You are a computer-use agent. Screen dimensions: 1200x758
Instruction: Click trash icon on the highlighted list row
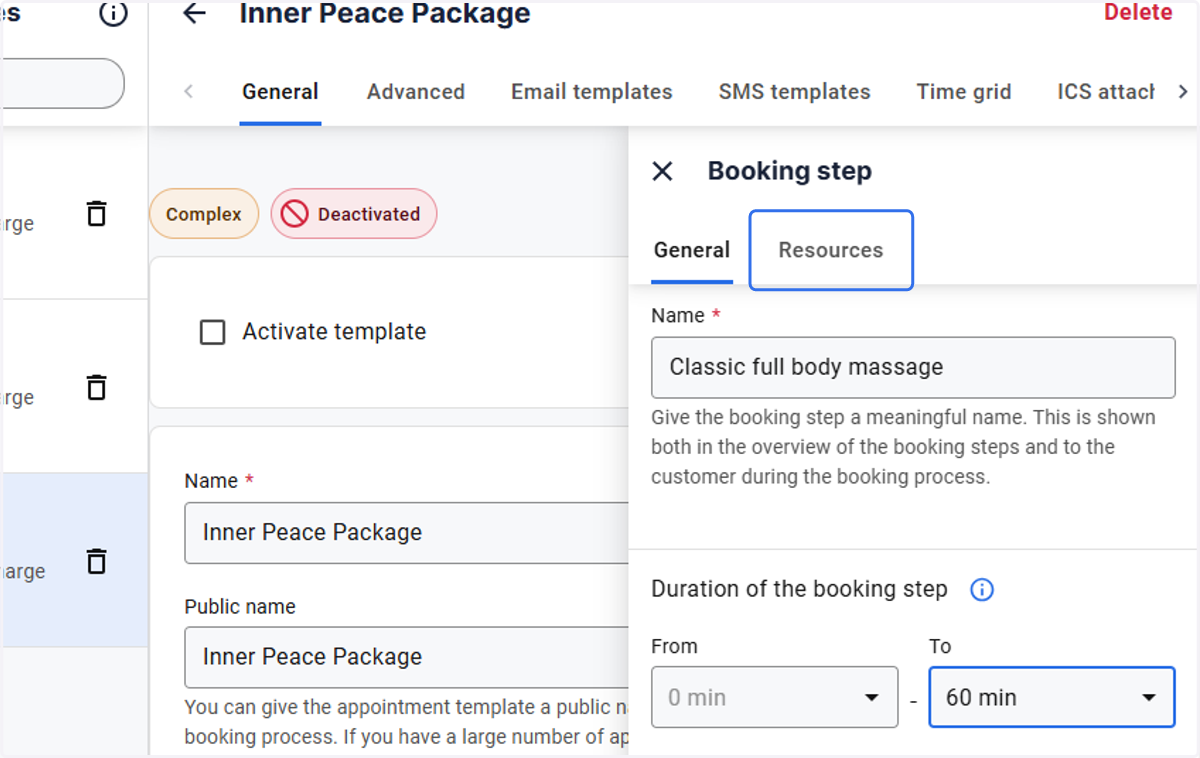pos(96,561)
